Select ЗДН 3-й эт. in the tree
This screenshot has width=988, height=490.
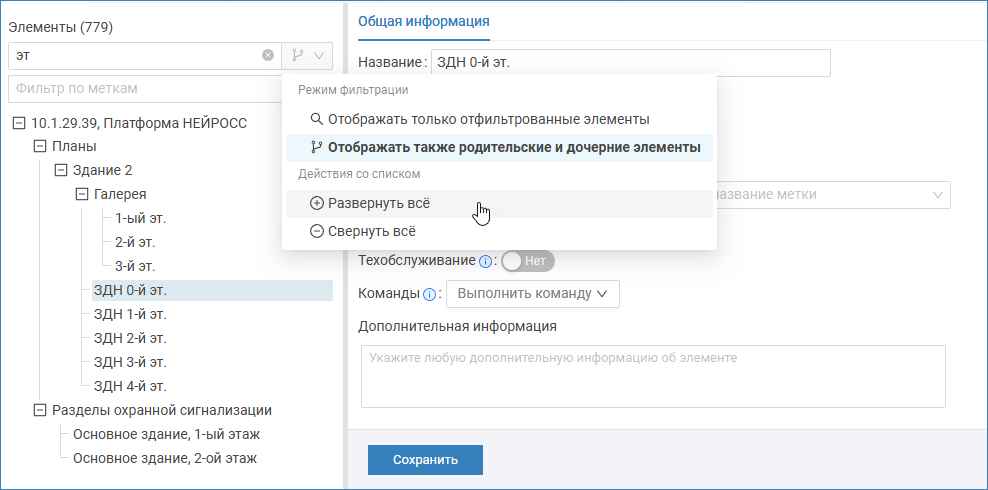[x=130, y=362]
